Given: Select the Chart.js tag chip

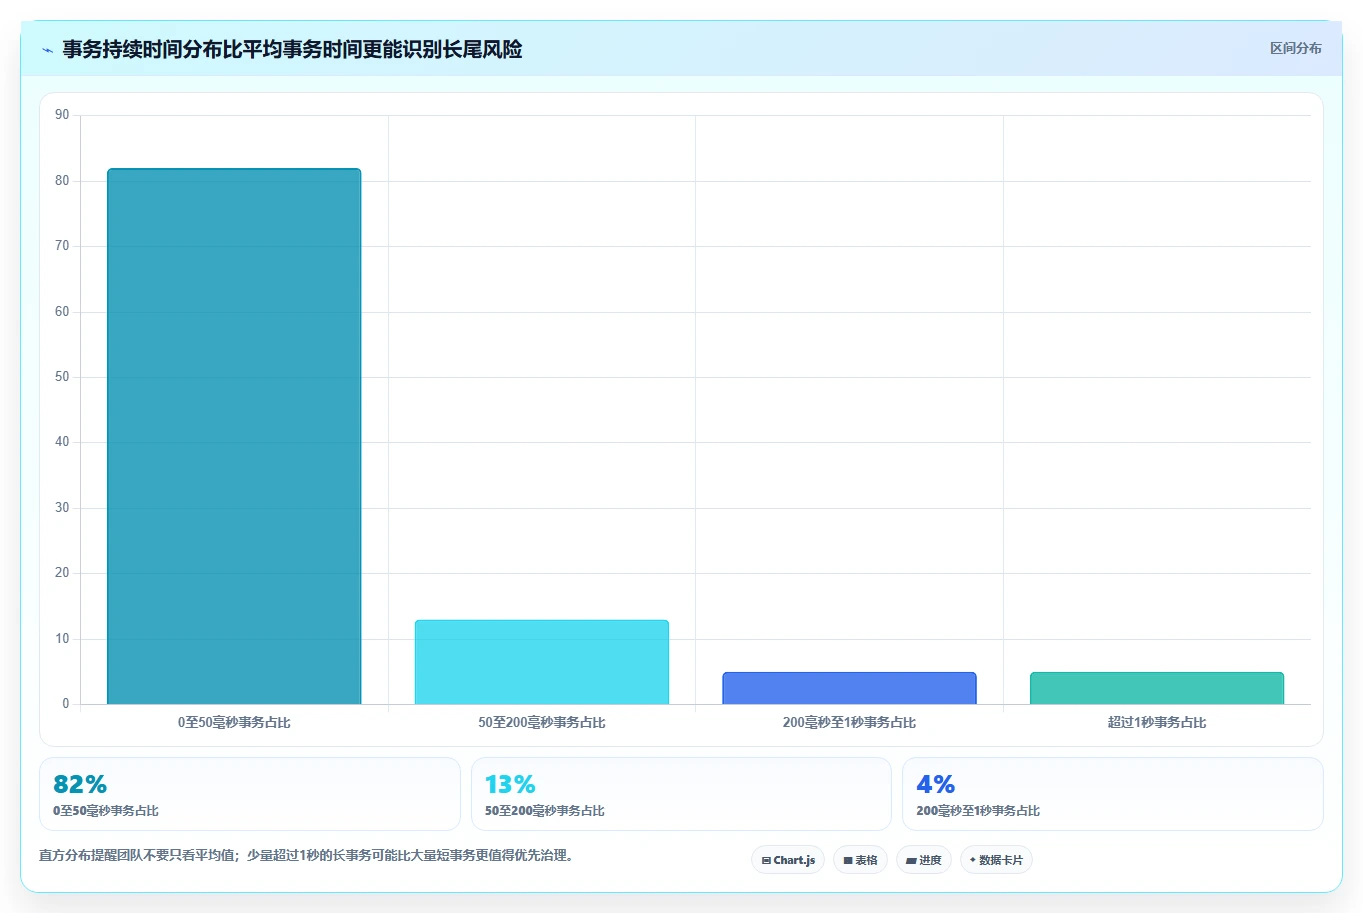Looking at the screenshot, I should 788,860.
